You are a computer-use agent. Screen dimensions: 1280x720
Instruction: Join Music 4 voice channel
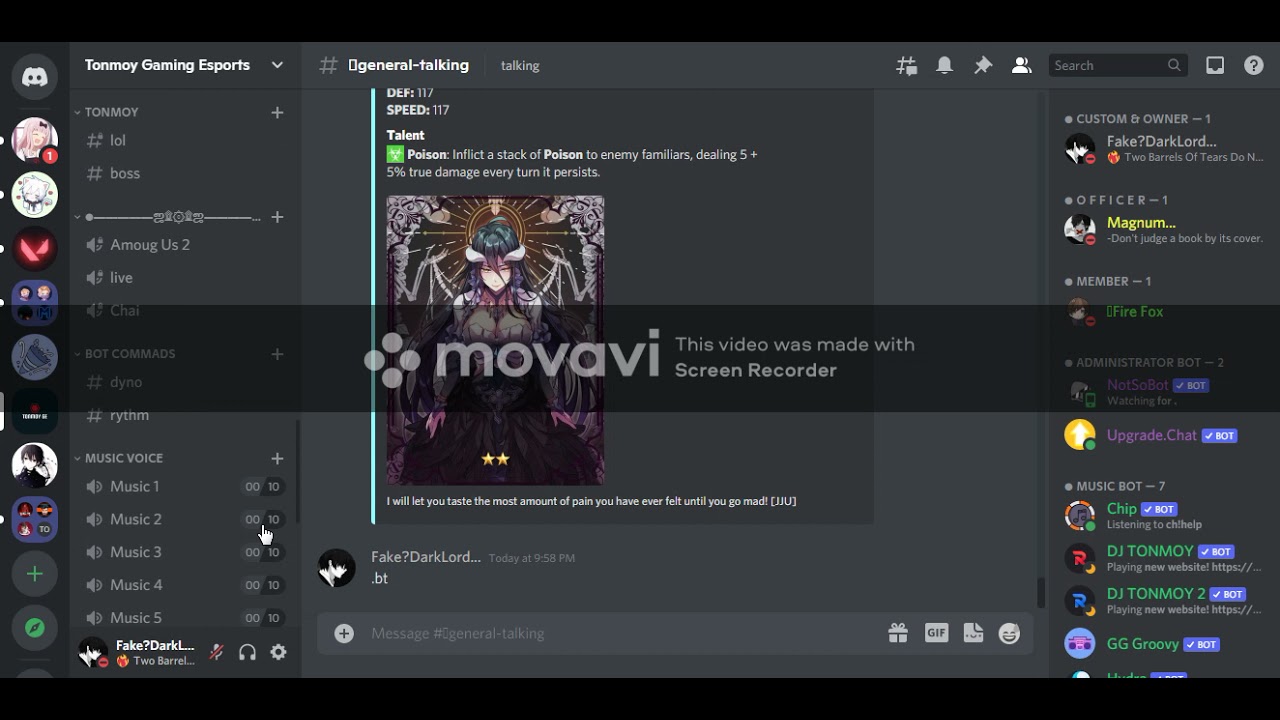(185, 585)
